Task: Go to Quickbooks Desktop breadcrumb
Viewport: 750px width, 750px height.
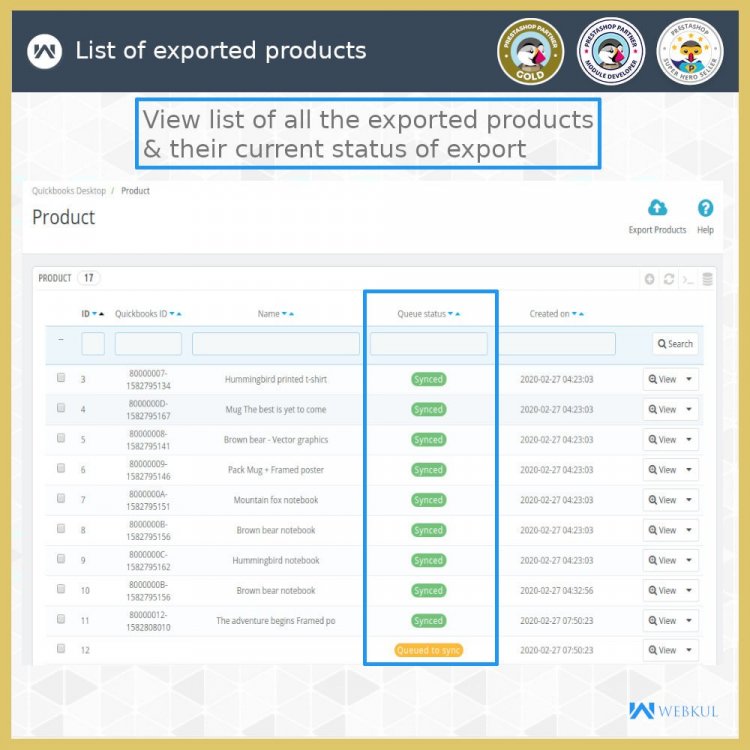Action: (69, 191)
